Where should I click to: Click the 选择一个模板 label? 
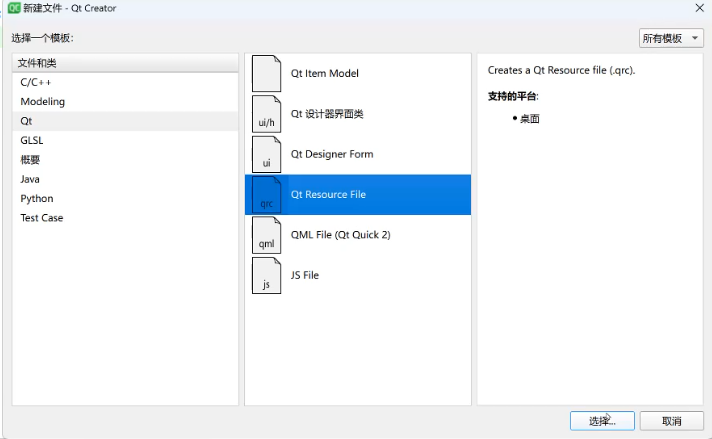42,38
